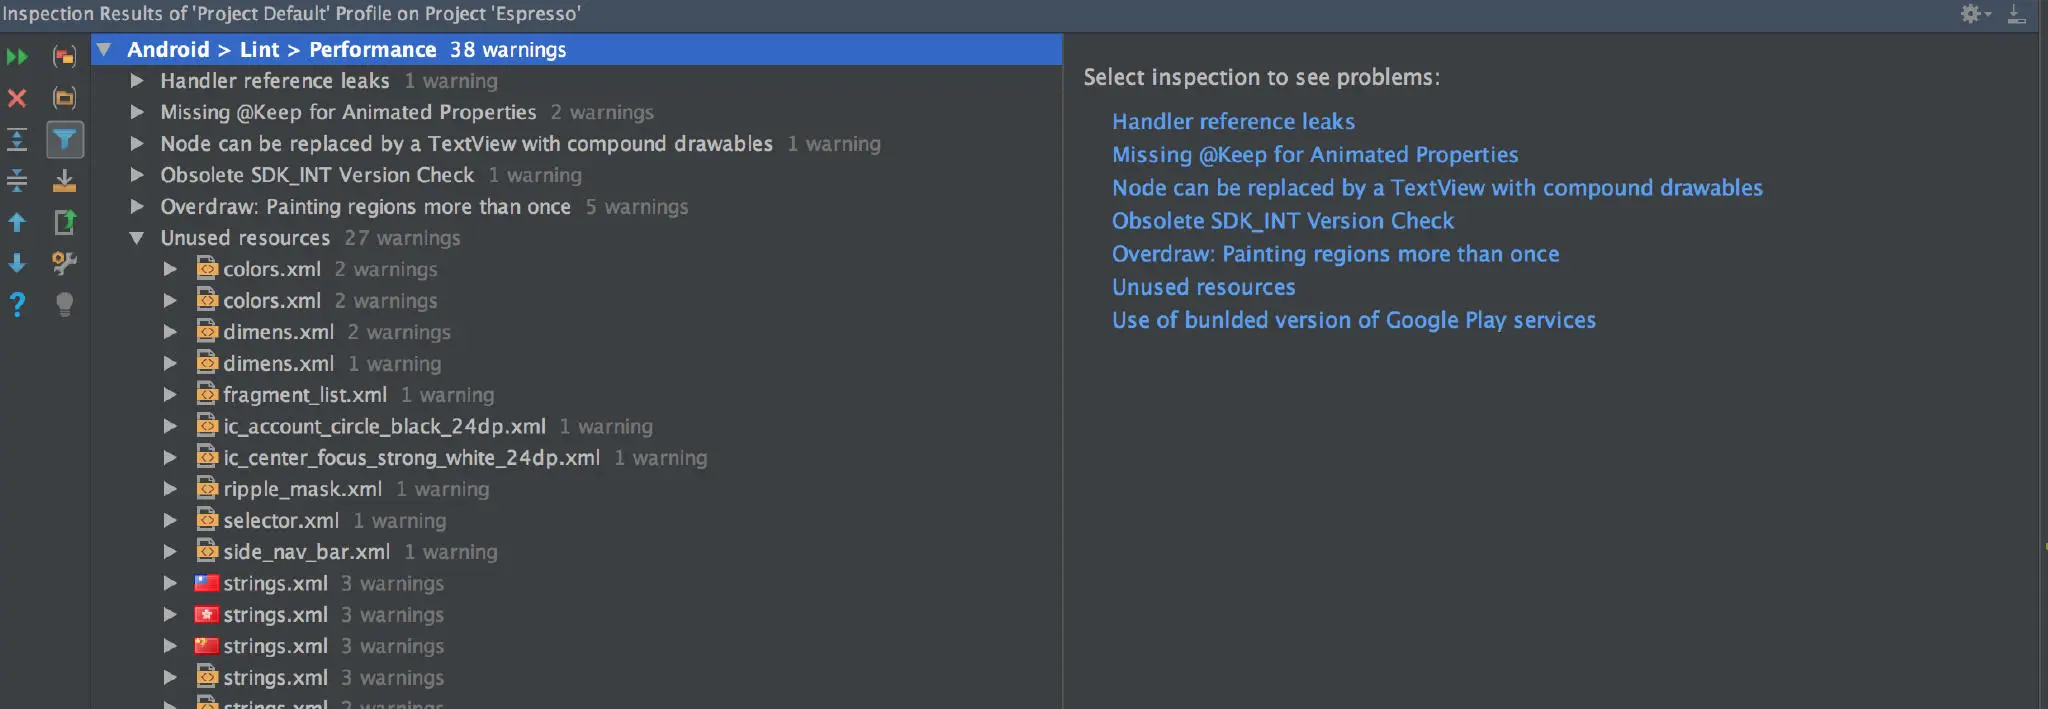Screen dimensions: 2048x709
Task: Open gear settings menu at top right
Action: click(1974, 14)
